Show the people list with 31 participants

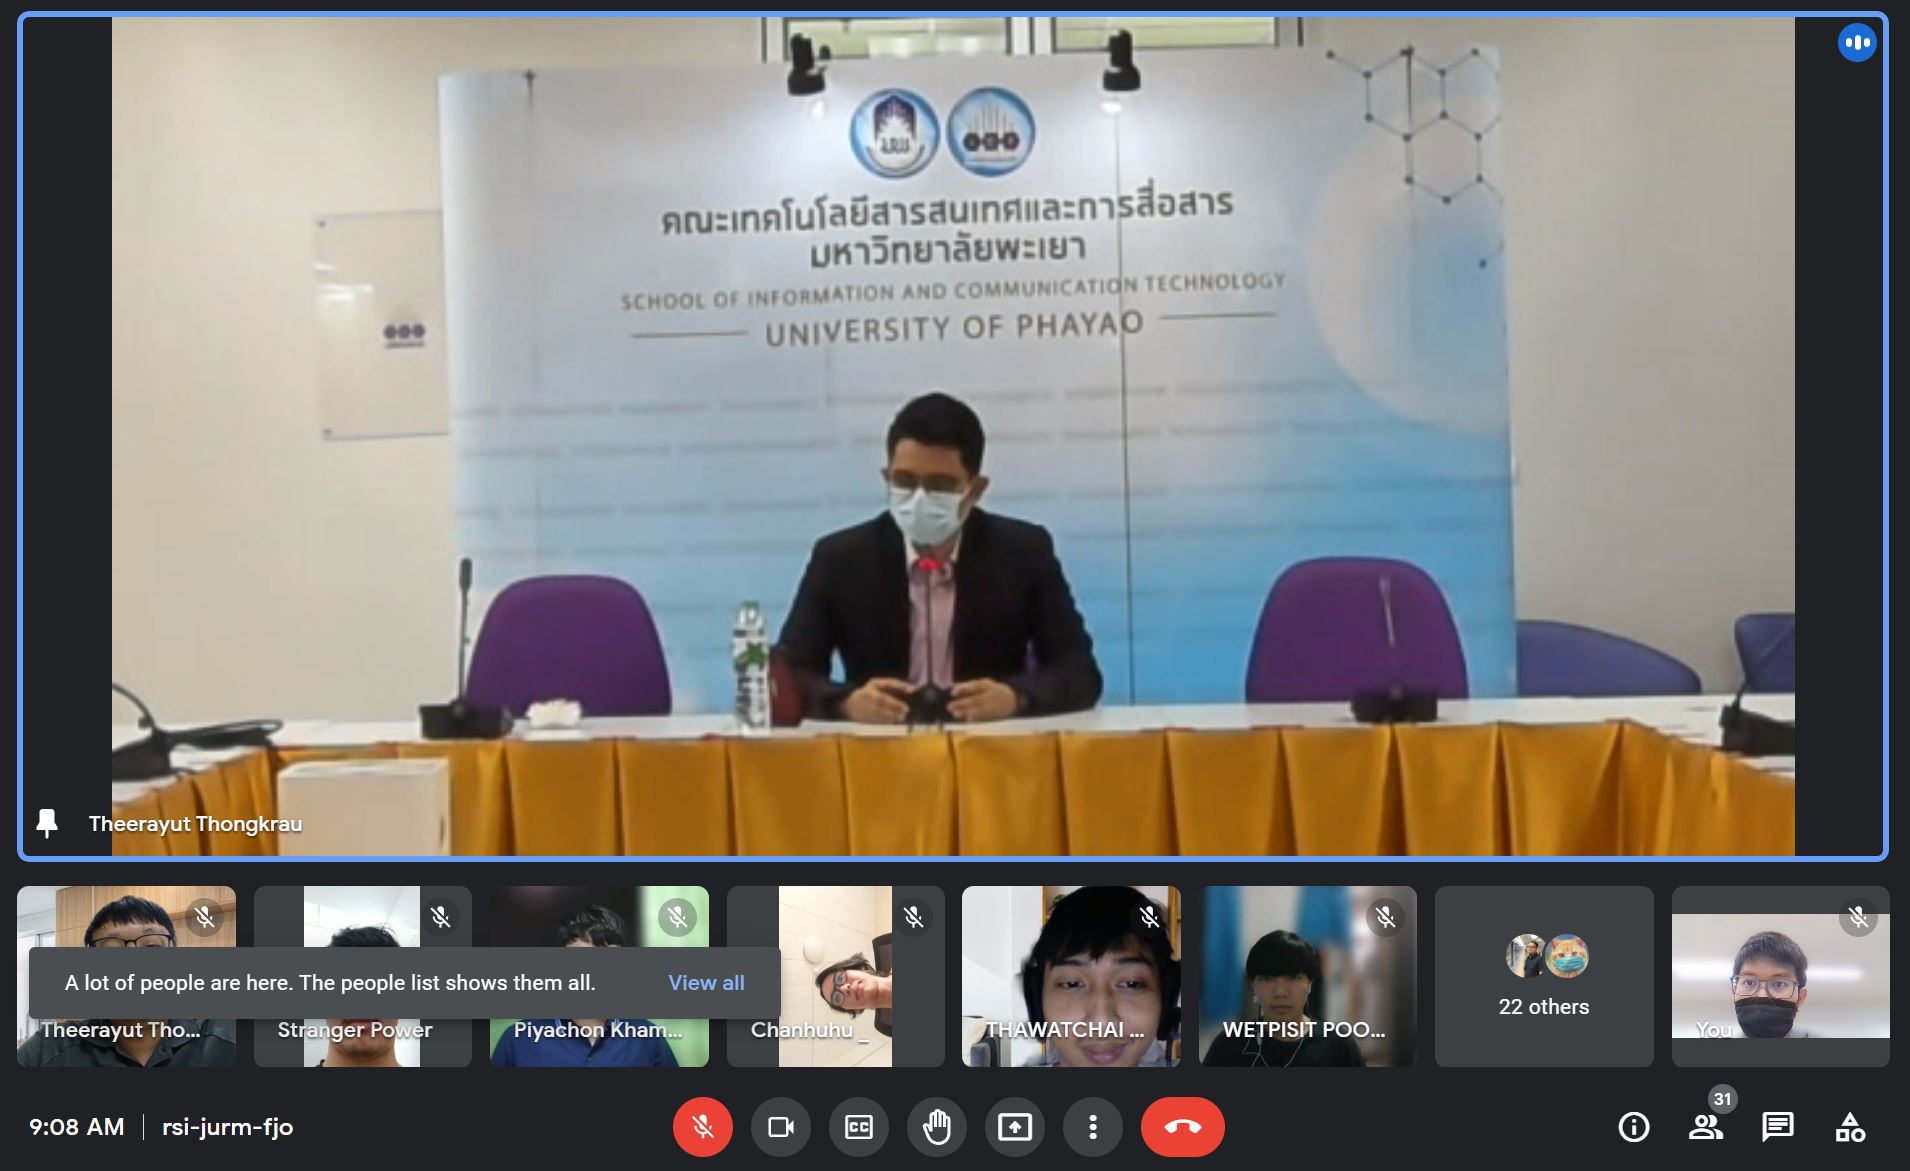point(1705,1127)
